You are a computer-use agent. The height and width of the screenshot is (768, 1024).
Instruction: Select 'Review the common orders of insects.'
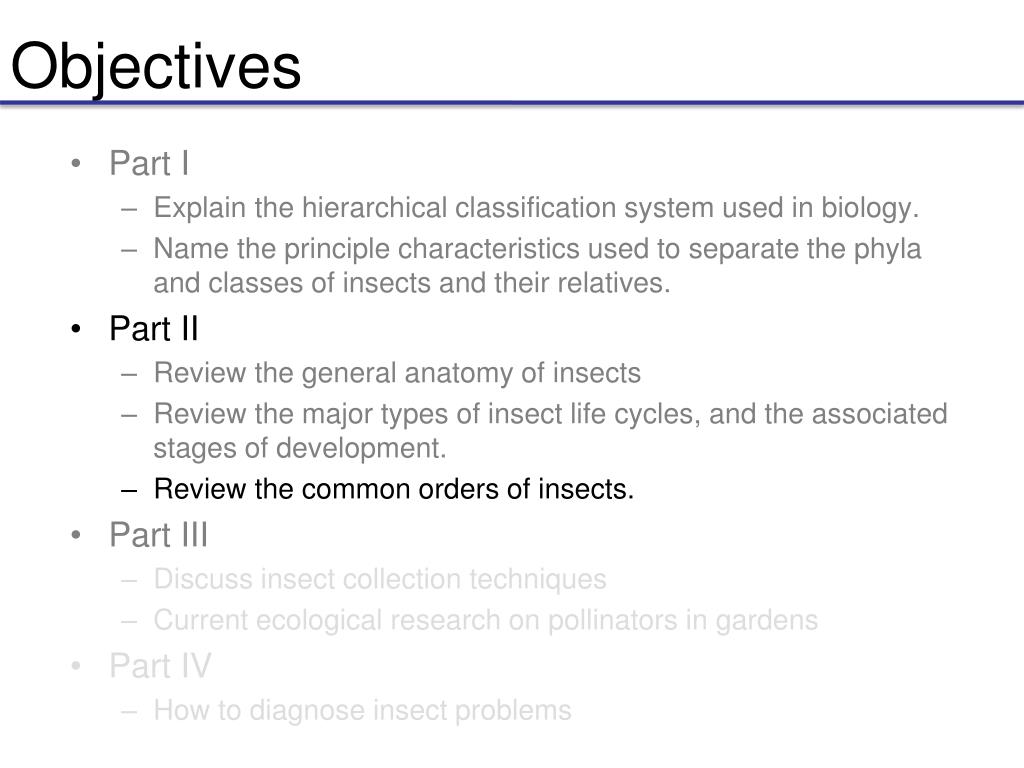[394, 489]
